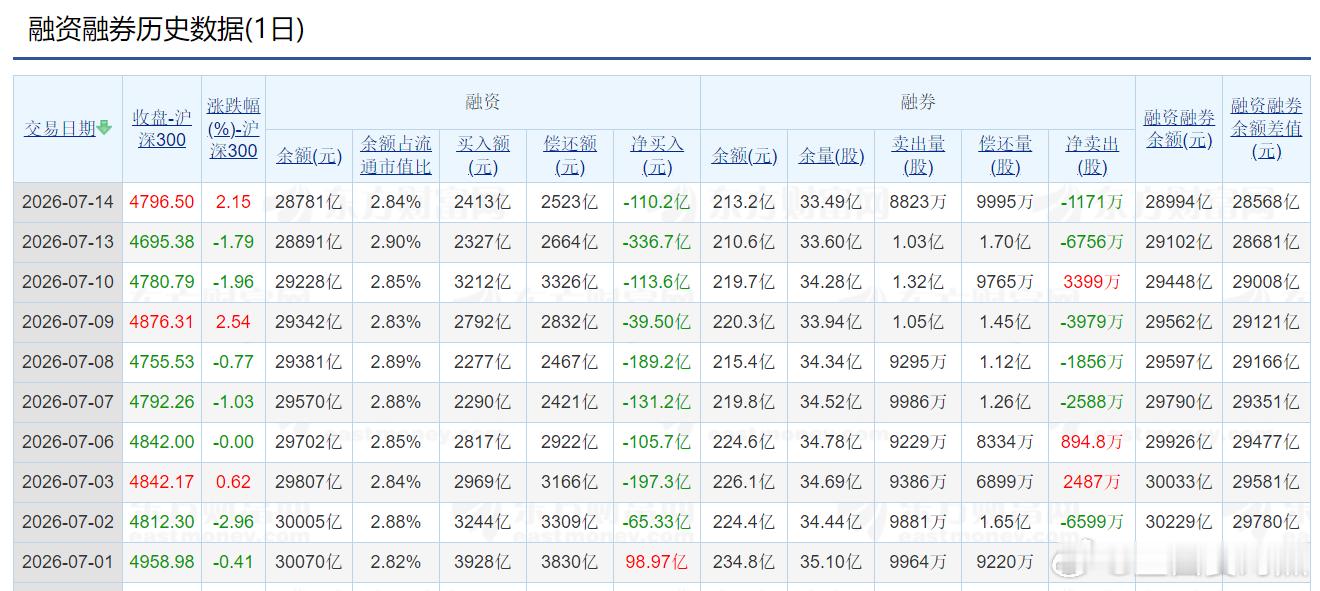Click closing value 4958.98
The height and width of the screenshot is (591, 1320).
[162, 562]
